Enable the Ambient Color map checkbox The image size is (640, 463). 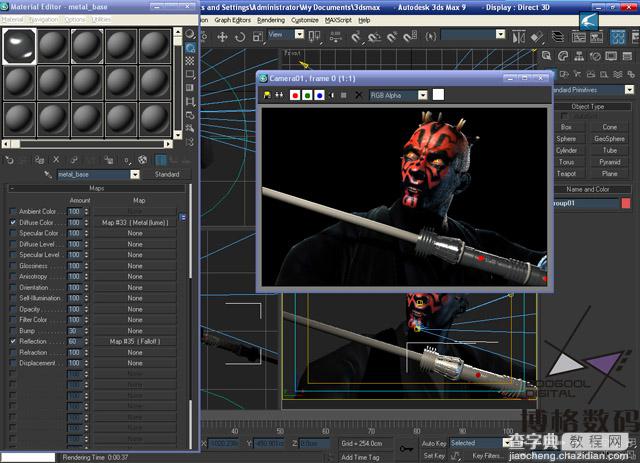coord(13,211)
